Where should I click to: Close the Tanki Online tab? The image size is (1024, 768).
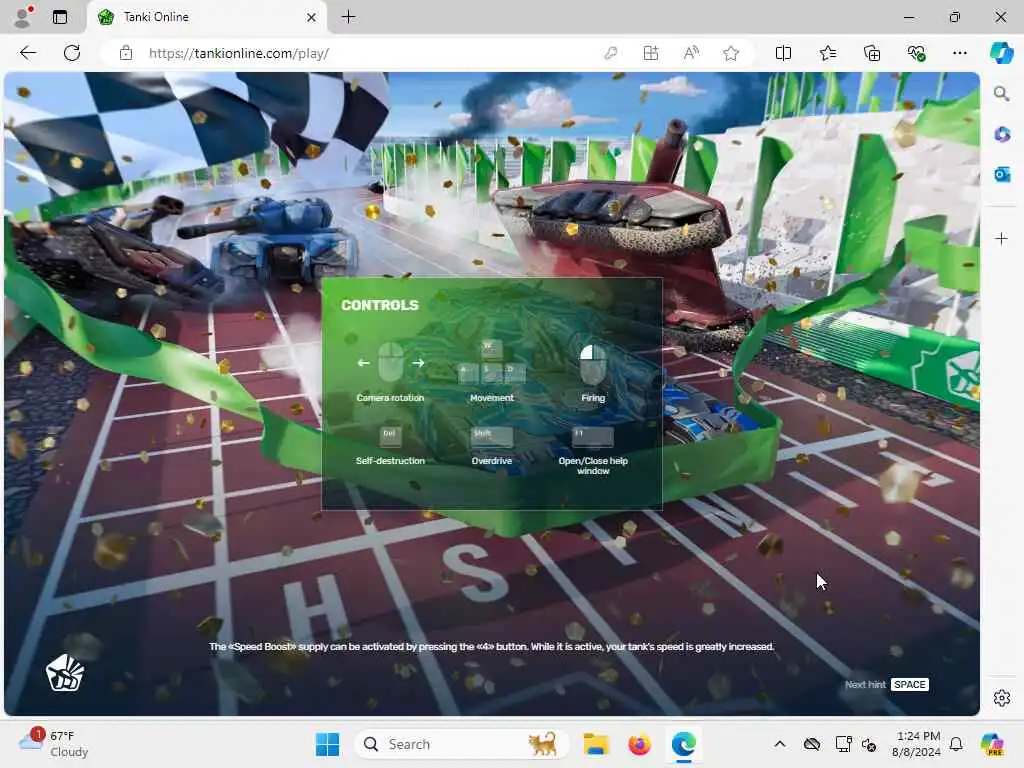tap(312, 17)
